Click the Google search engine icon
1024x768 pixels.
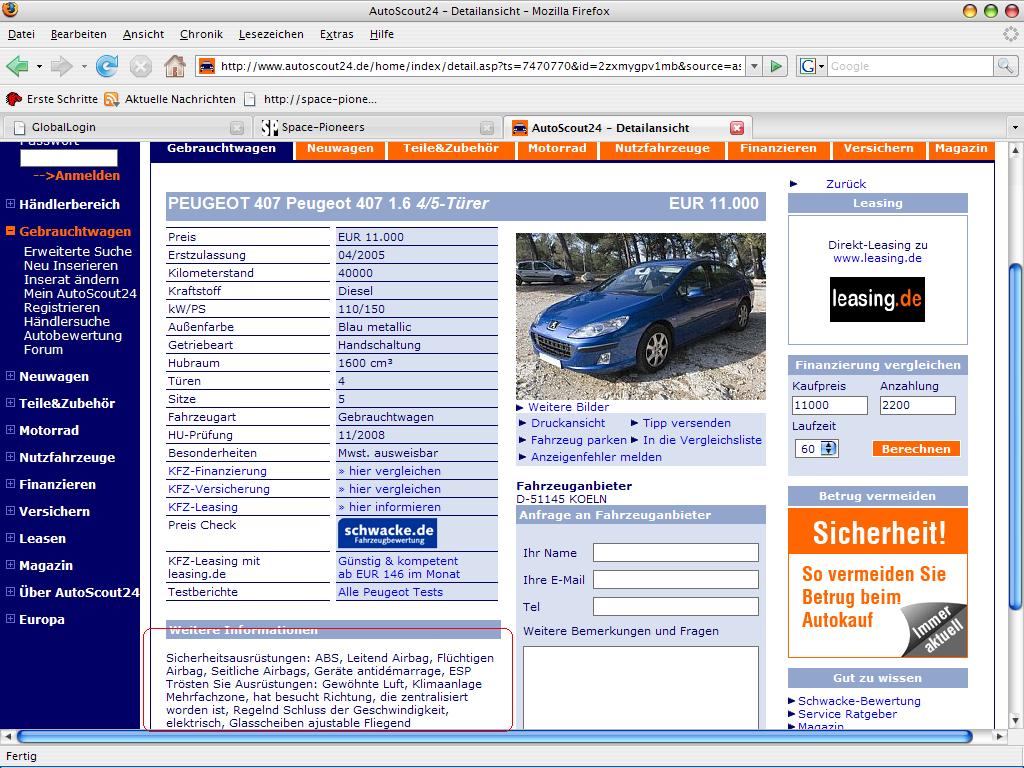tap(808, 66)
